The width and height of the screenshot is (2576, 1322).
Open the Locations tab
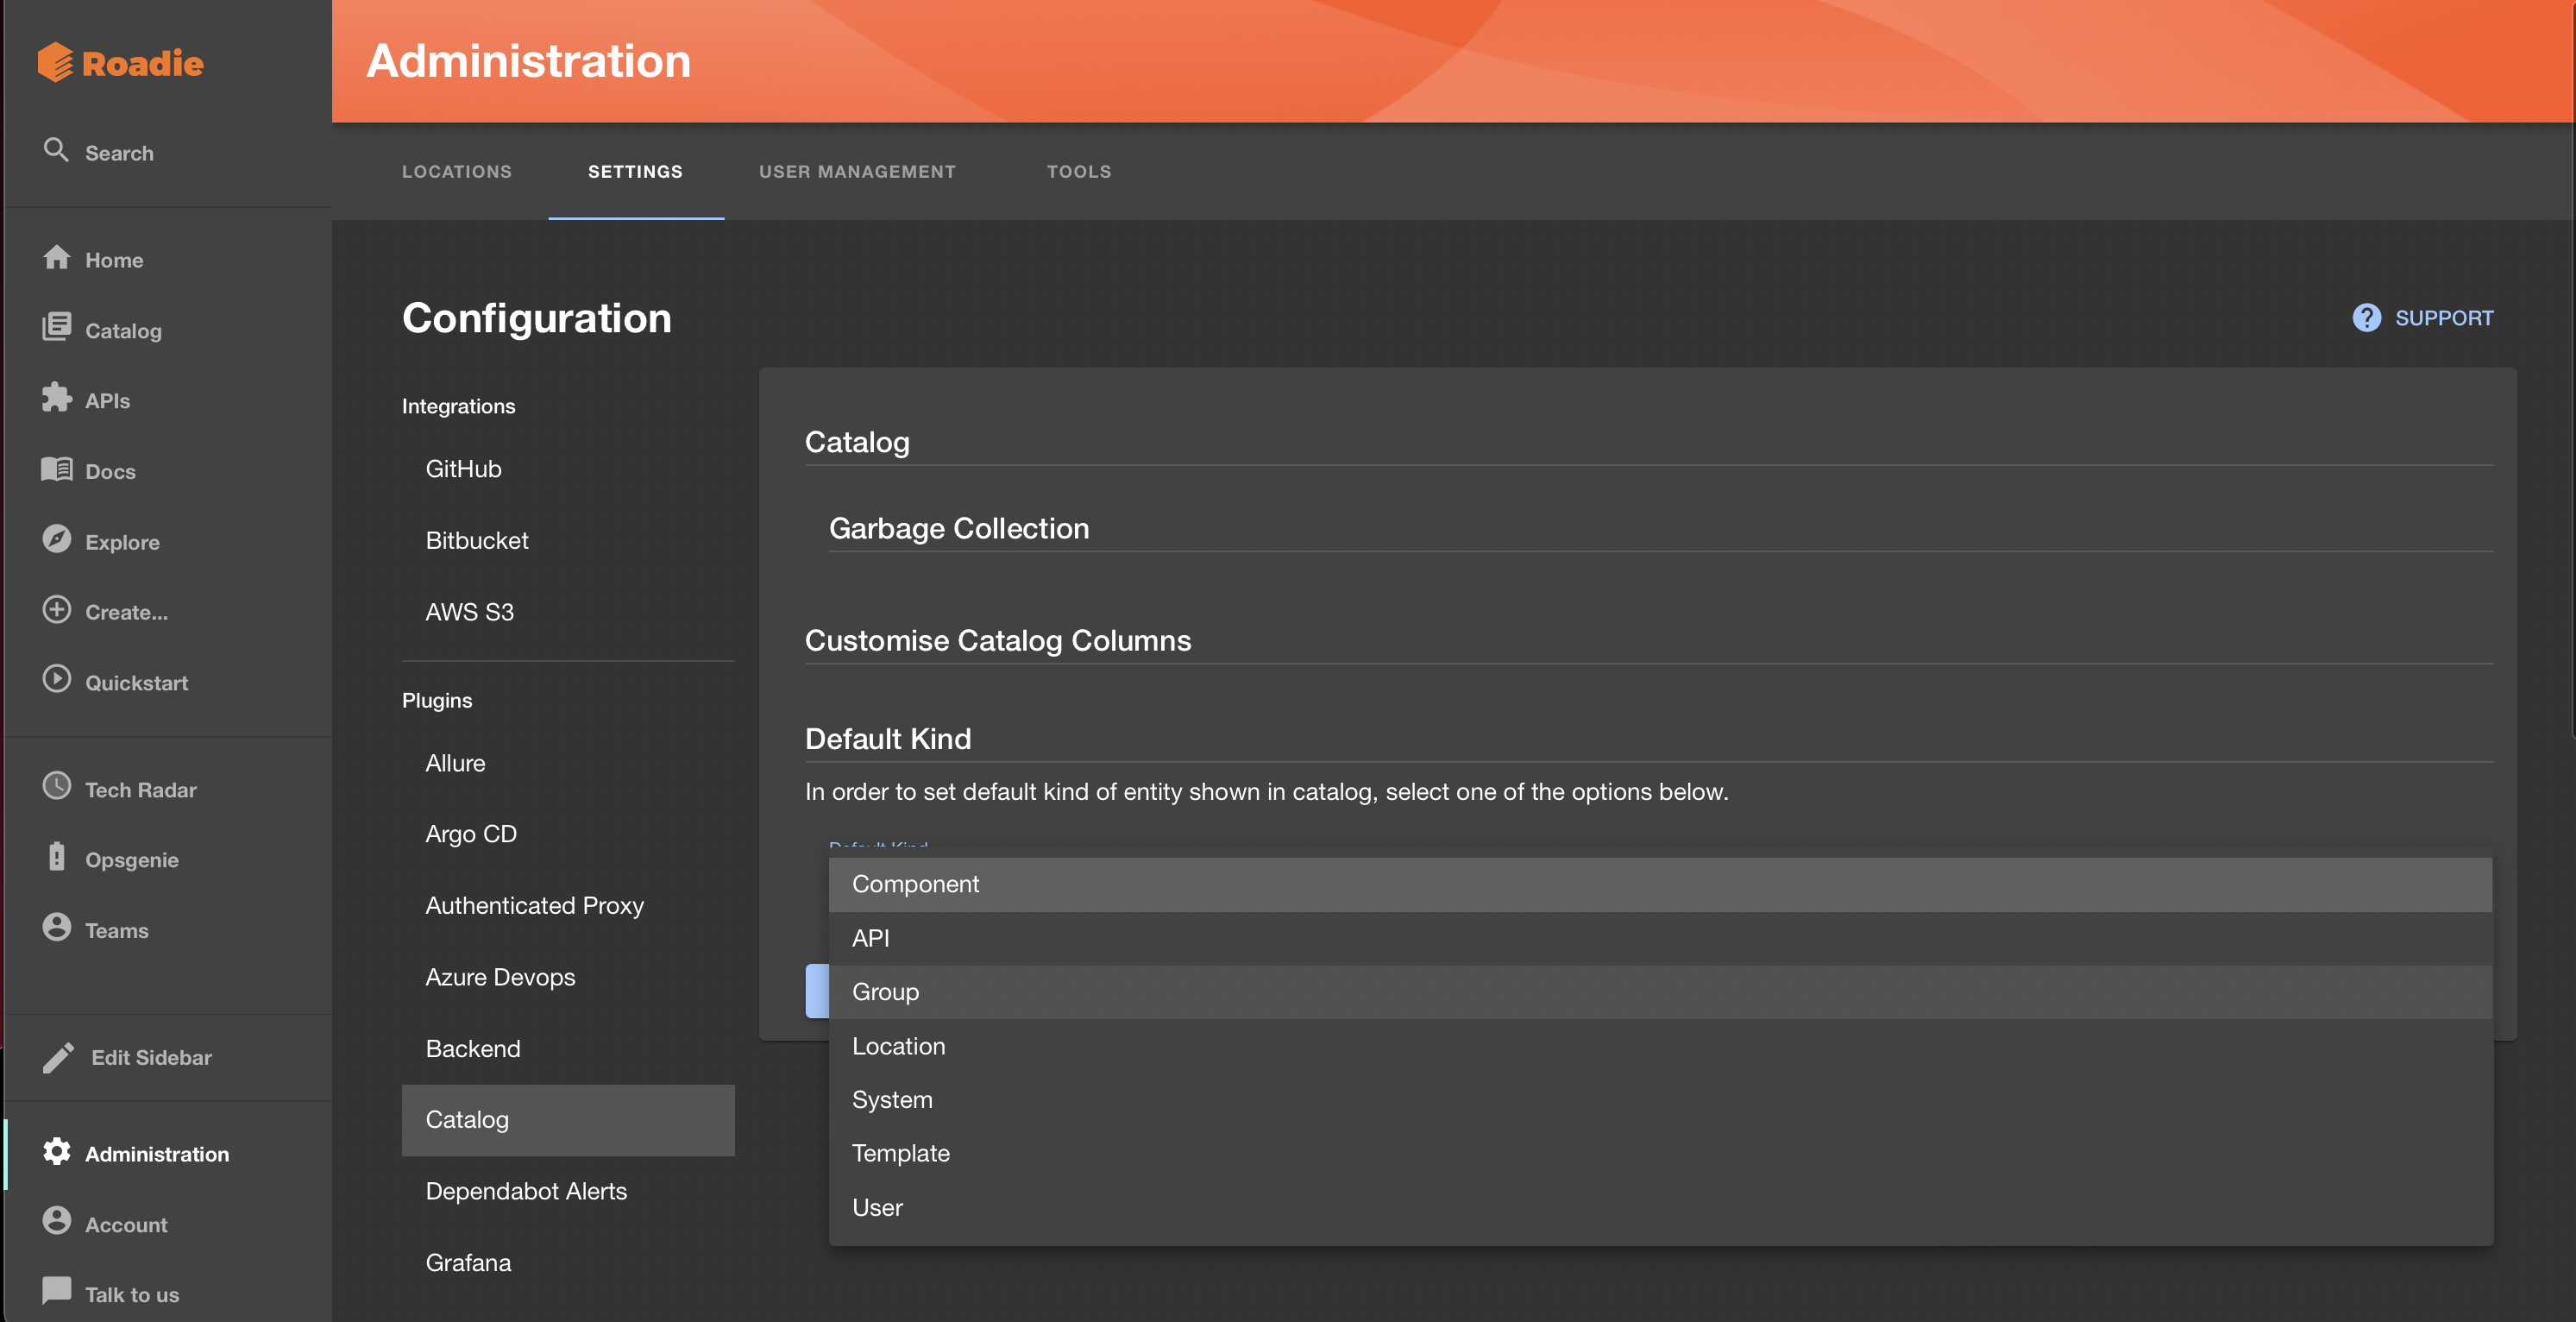[x=456, y=171]
